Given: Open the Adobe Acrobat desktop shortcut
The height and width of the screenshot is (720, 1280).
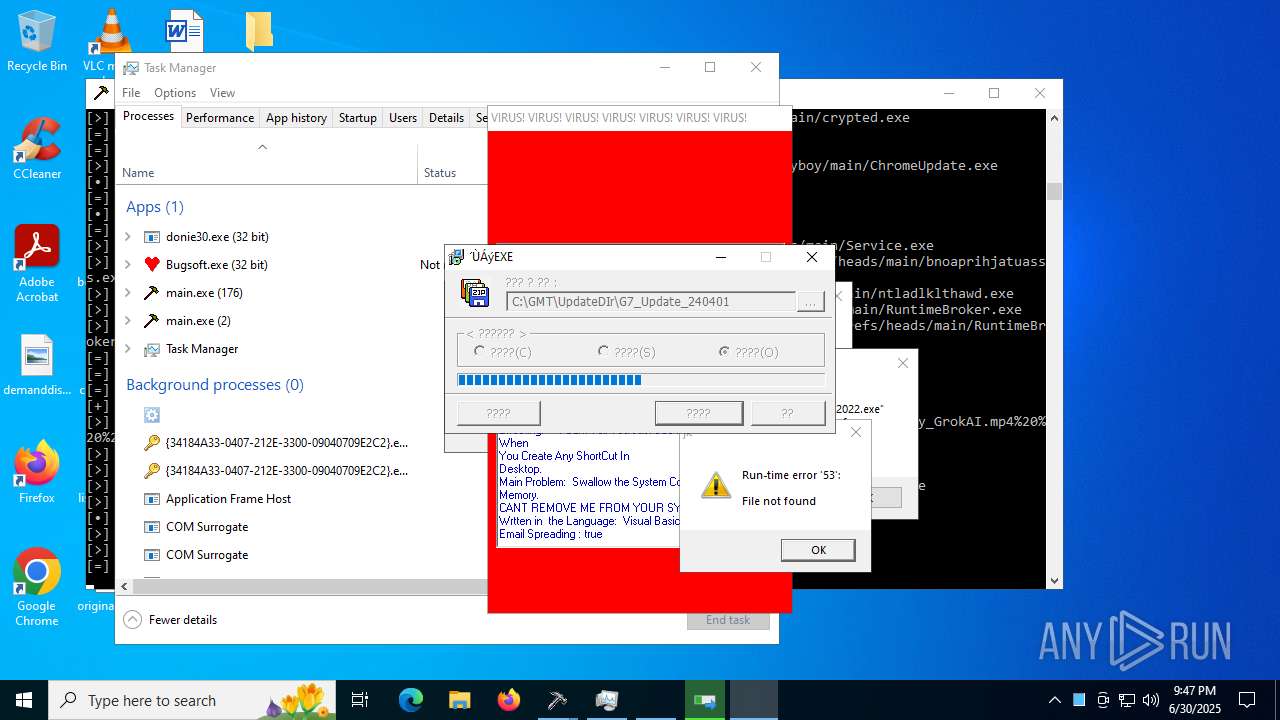Looking at the screenshot, I should [x=37, y=263].
